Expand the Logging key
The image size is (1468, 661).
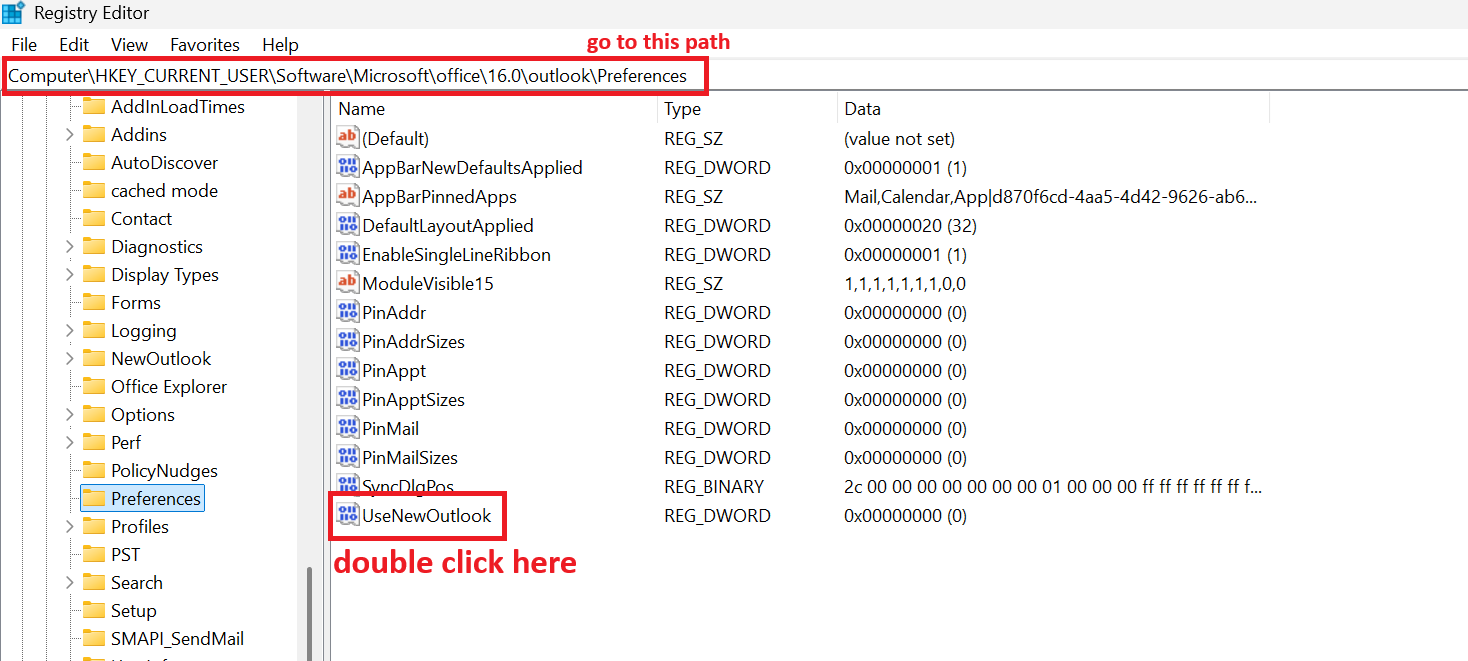pyautogui.click(x=69, y=330)
